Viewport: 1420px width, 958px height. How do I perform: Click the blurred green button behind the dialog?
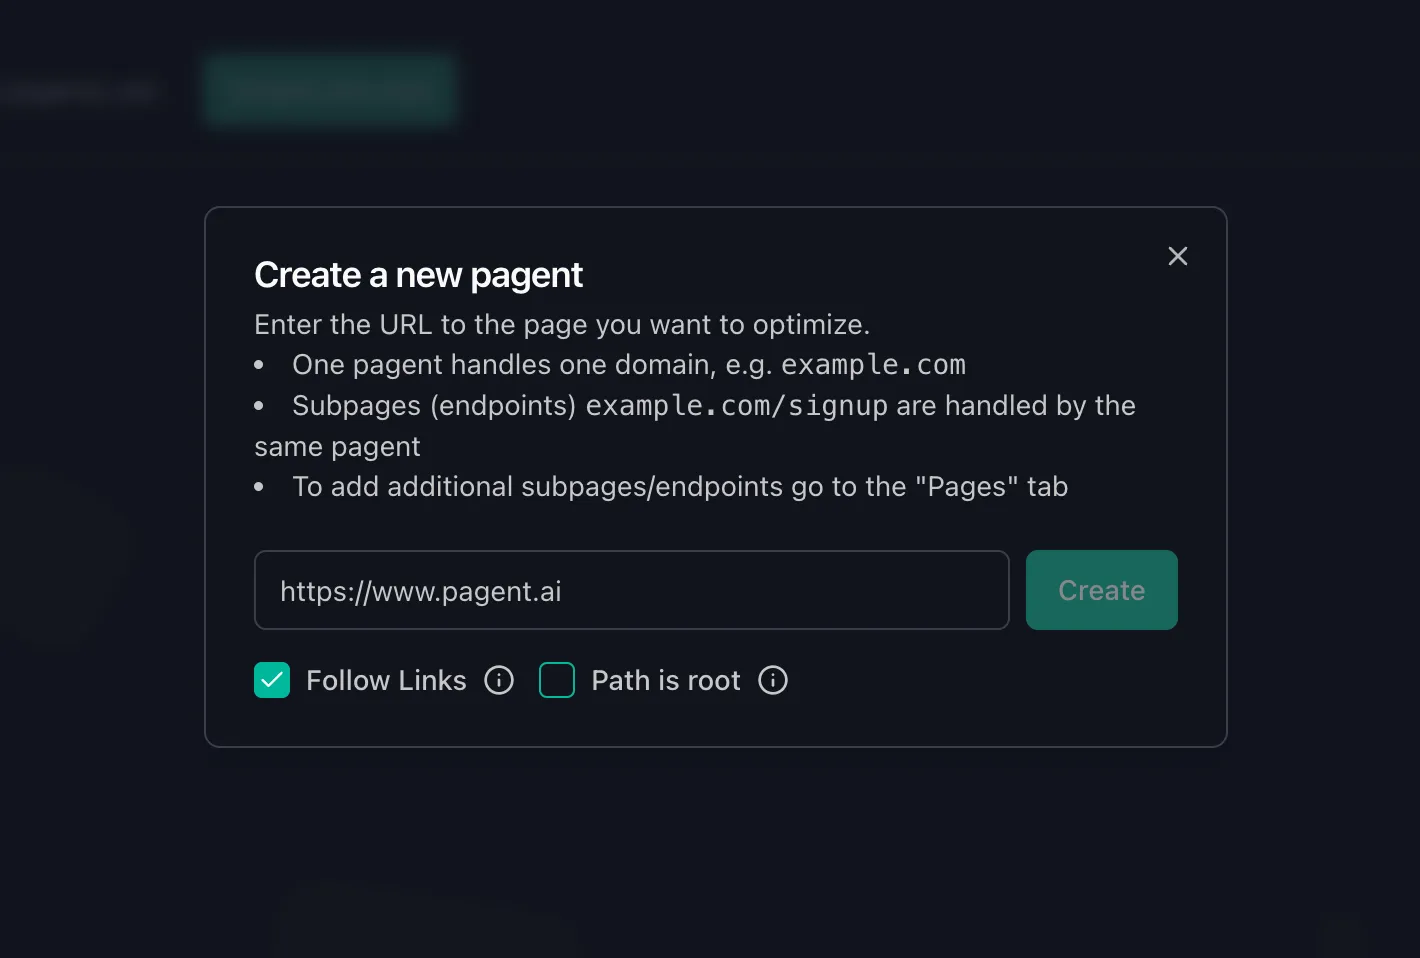click(330, 91)
